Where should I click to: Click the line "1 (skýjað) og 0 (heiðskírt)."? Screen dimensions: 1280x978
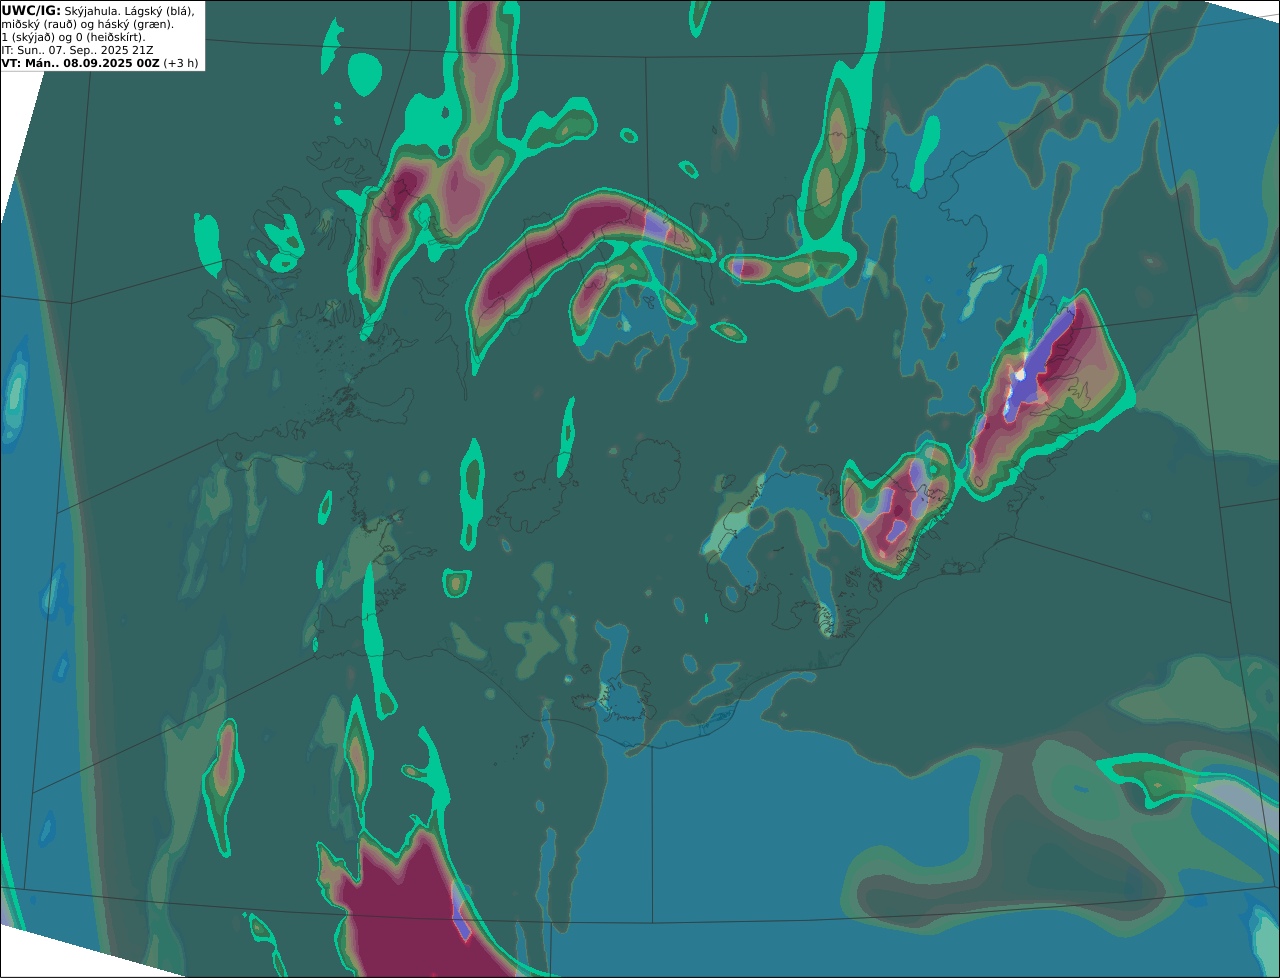[x=74, y=37]
